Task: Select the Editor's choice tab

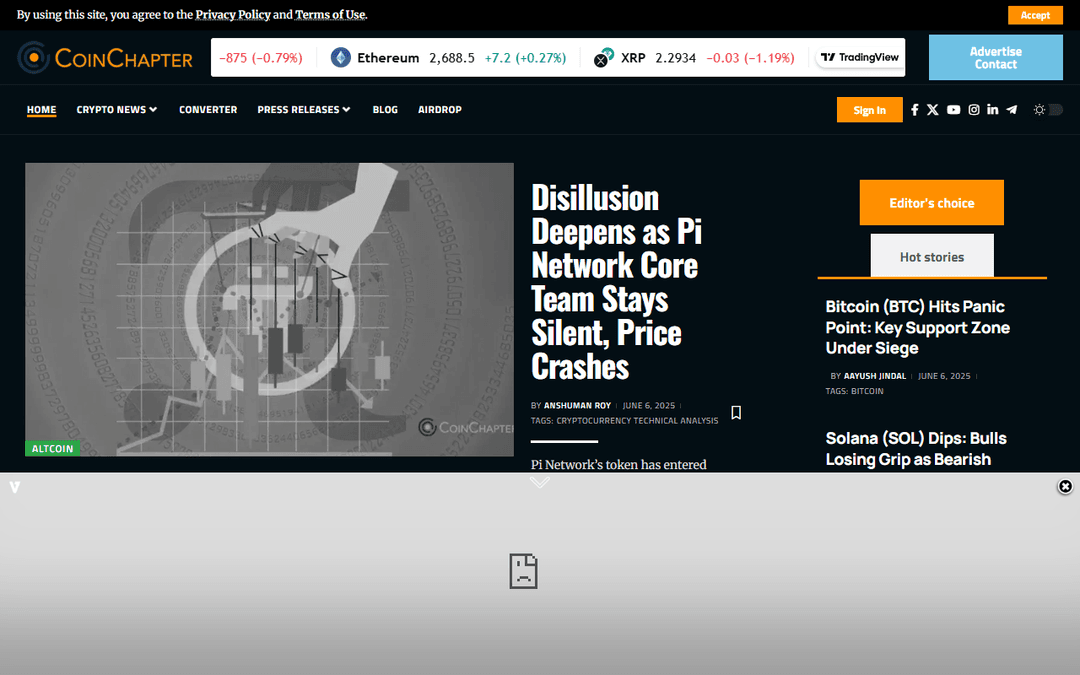Action: [x=931, y=202]
